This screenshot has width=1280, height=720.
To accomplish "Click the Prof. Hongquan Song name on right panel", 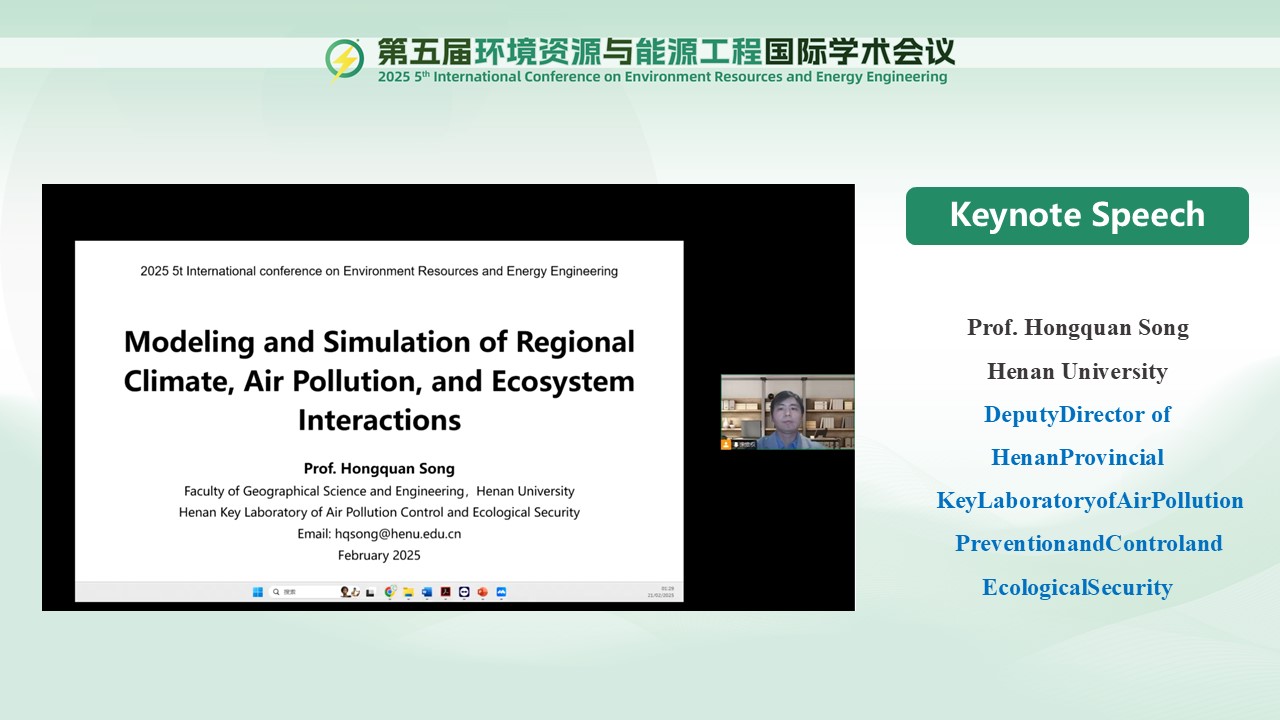I will (1077, 328).
